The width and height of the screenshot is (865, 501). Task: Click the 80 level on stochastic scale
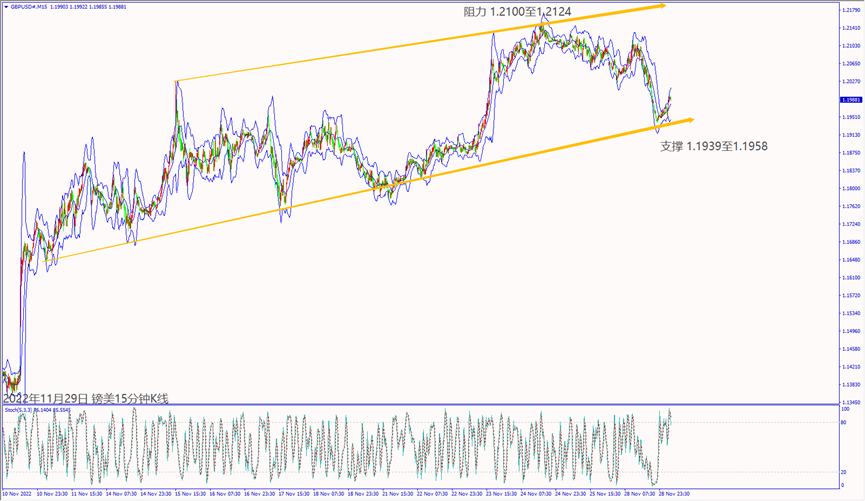844,423
